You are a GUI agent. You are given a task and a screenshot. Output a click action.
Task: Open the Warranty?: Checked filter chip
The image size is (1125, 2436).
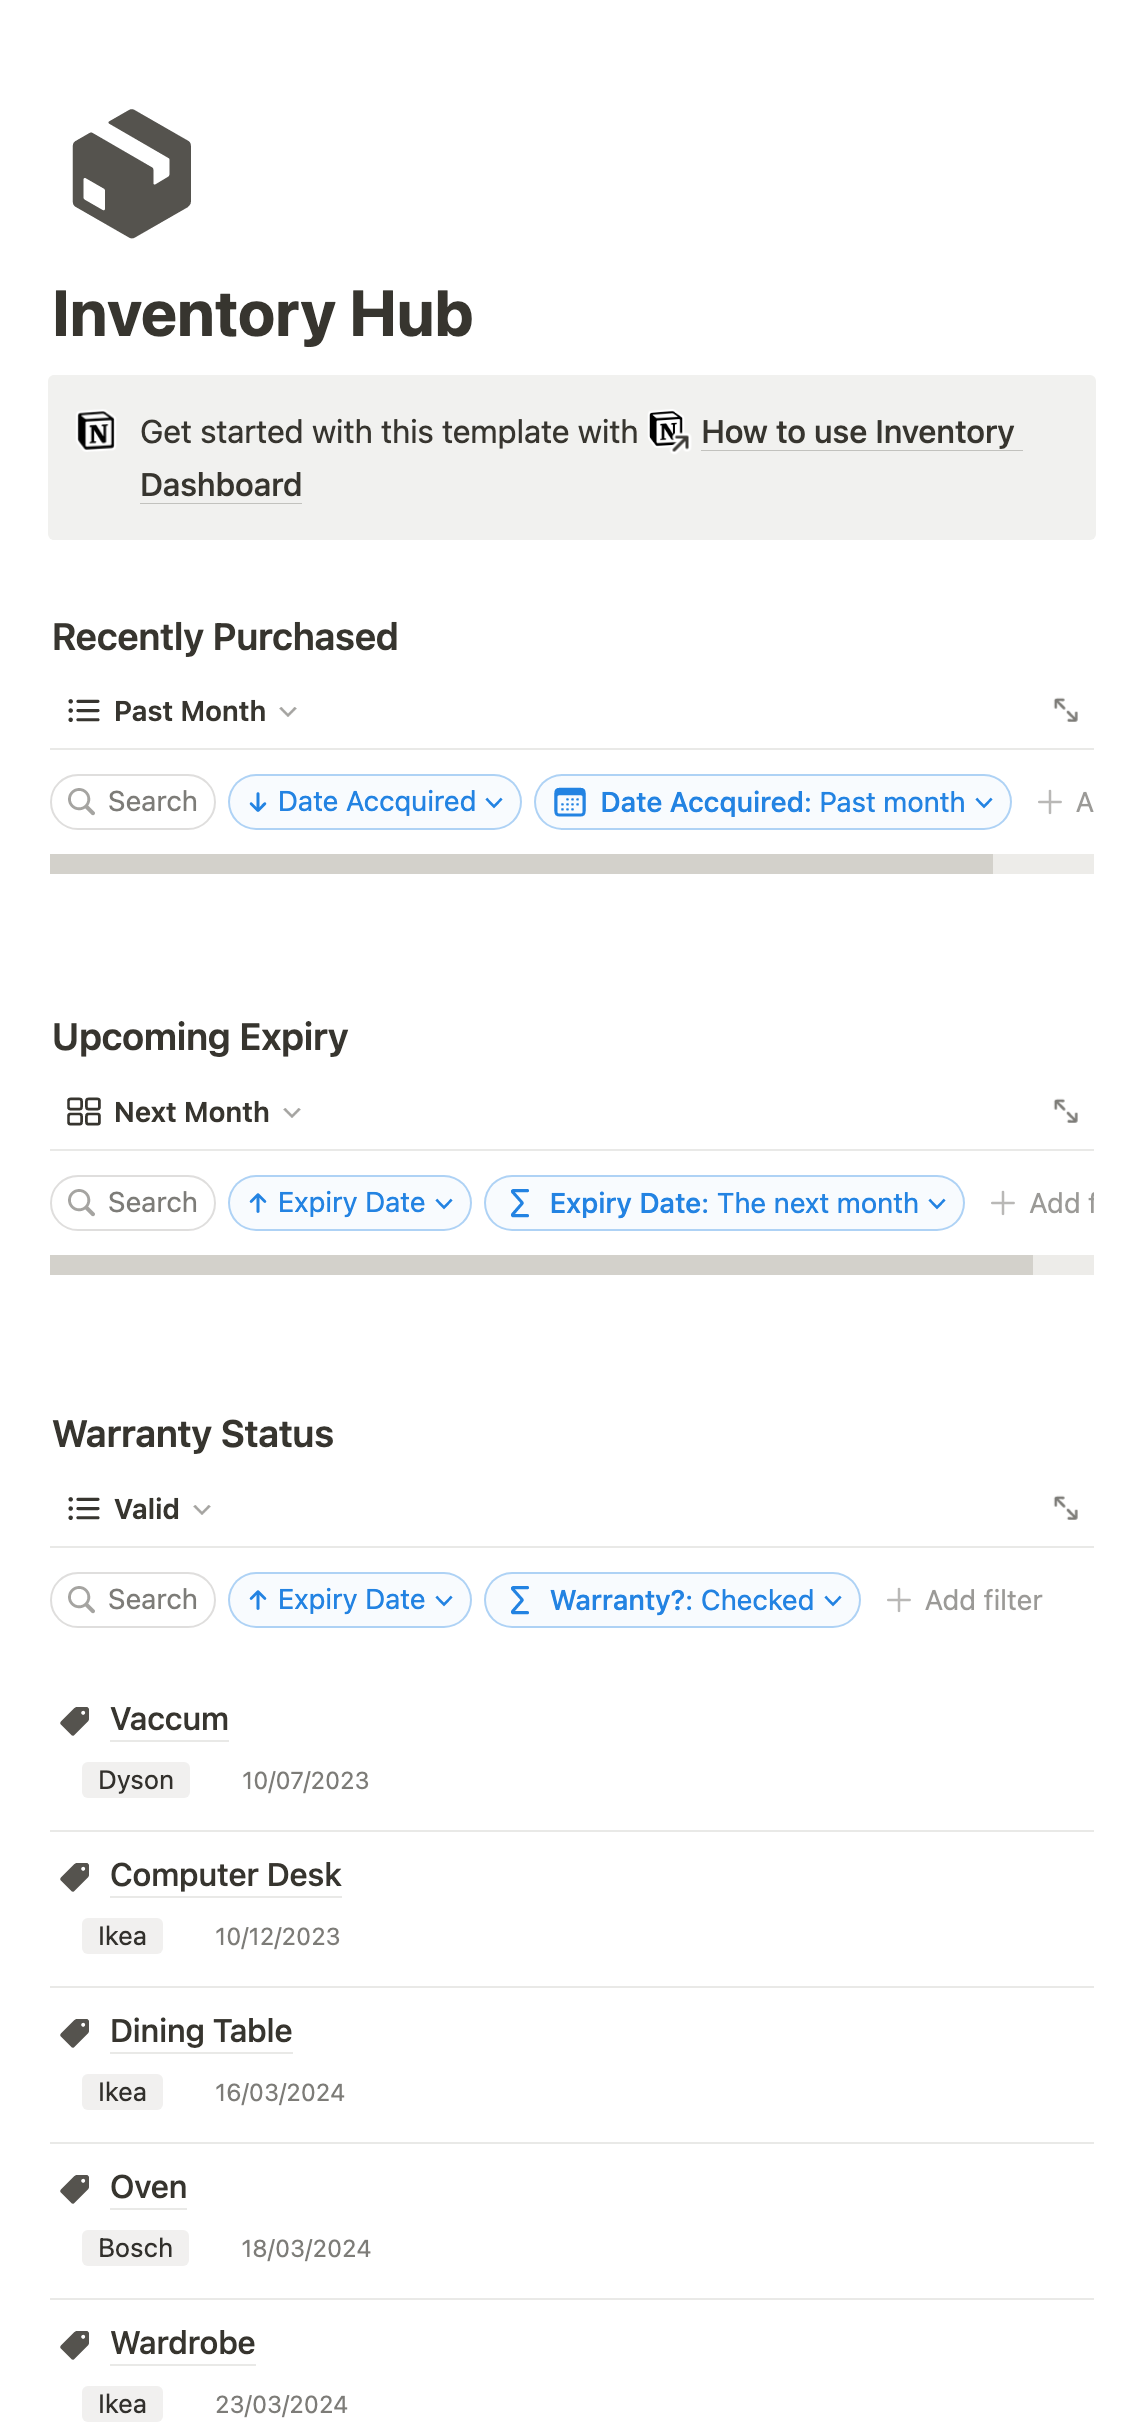coord(672,1600)
